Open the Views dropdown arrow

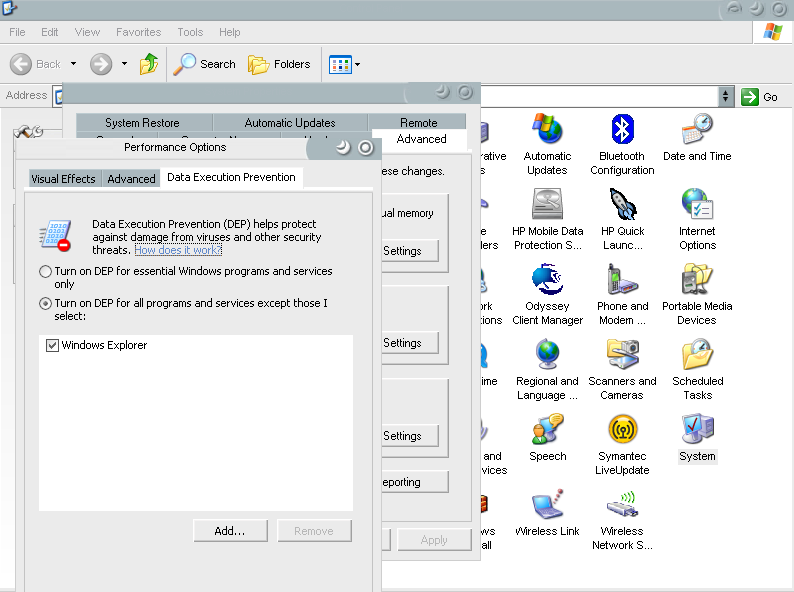click(x=358, y=64)
